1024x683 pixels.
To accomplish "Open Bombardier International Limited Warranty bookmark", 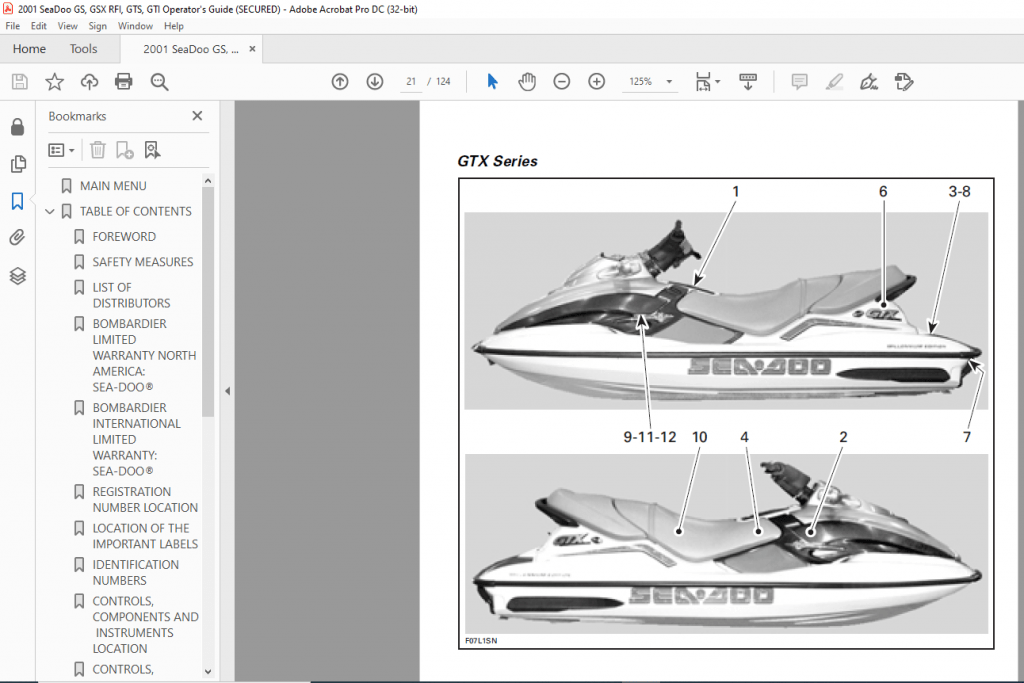I will (x=136, y=439).
